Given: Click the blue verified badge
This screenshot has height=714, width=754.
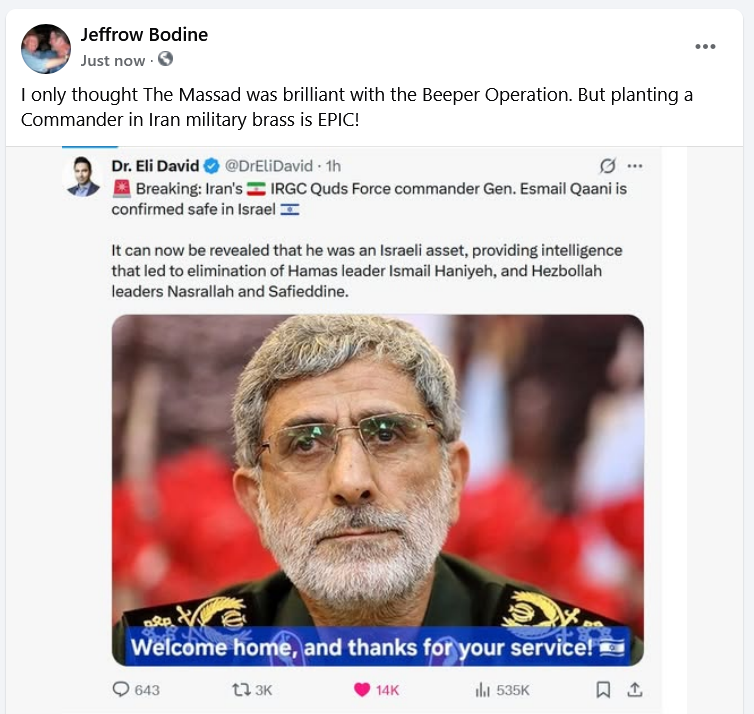Looking at the screenshot, I should point(212,166).
